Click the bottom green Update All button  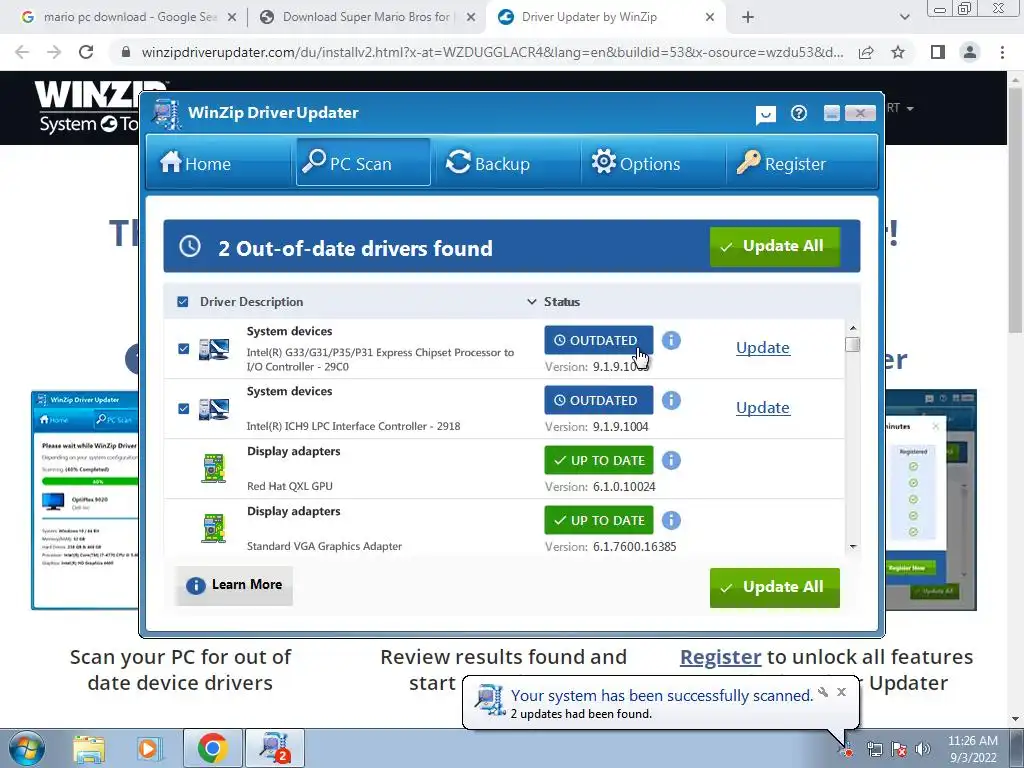coord(775,587)
